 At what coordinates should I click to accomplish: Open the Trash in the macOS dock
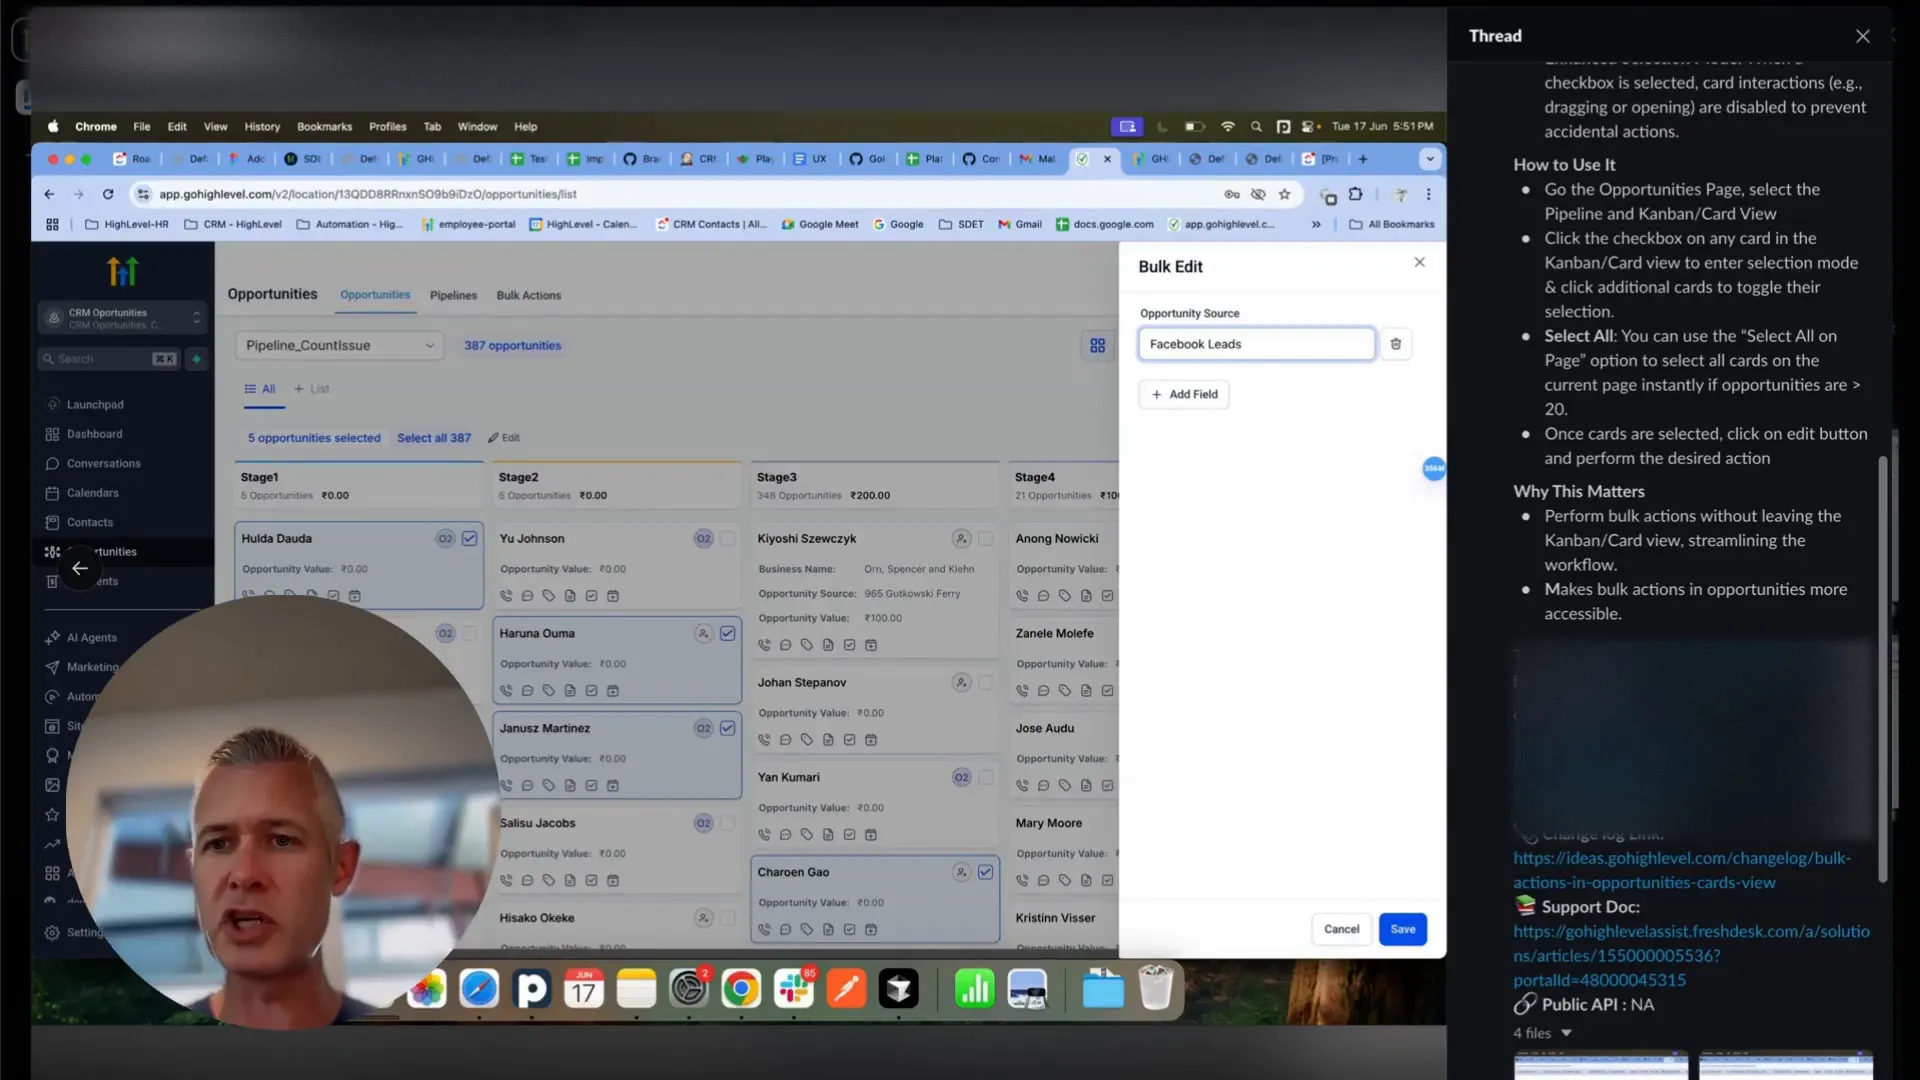coord(1155,989)
